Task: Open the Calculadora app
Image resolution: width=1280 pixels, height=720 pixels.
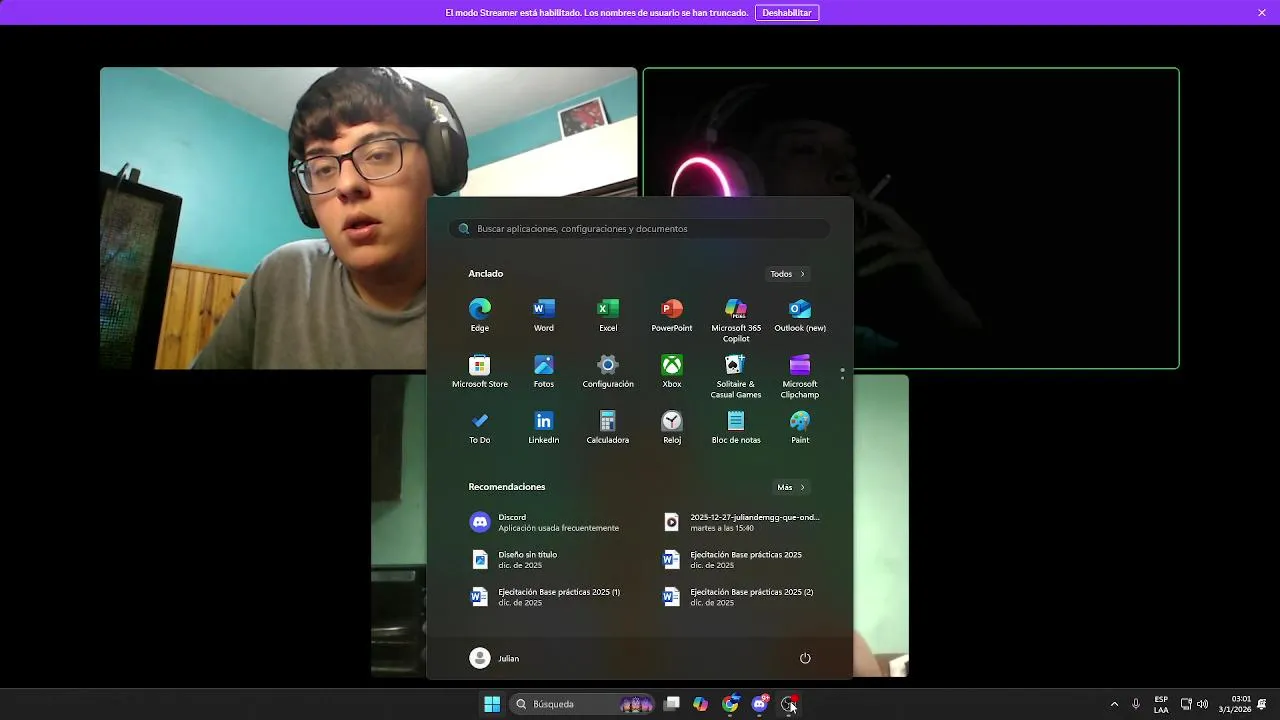Action: (x=608, y=426)
